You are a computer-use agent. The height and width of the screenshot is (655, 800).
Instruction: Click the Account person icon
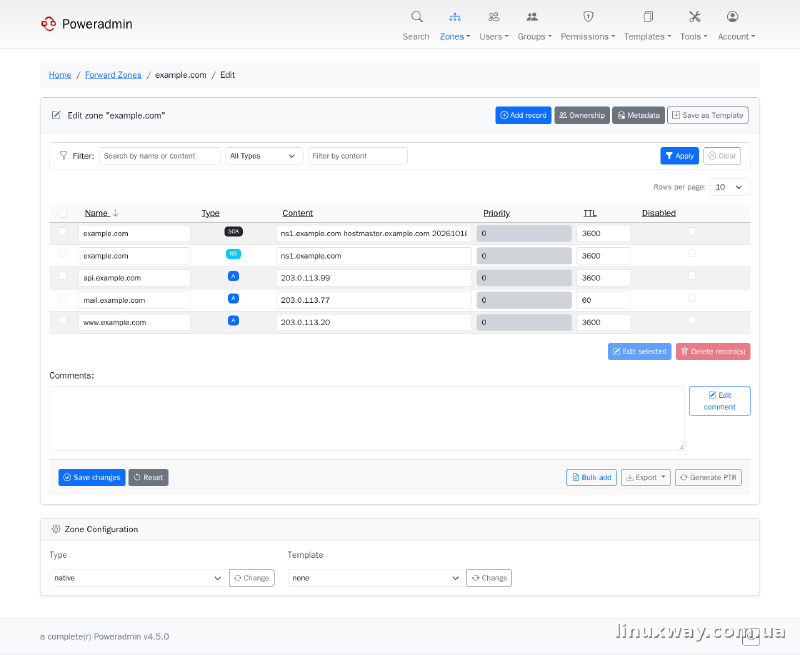732,17
